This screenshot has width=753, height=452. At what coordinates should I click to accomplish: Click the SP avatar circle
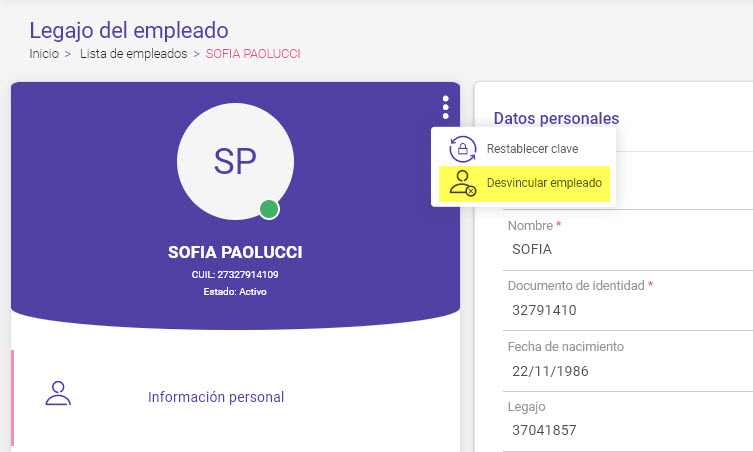click(x=235, y=159)
